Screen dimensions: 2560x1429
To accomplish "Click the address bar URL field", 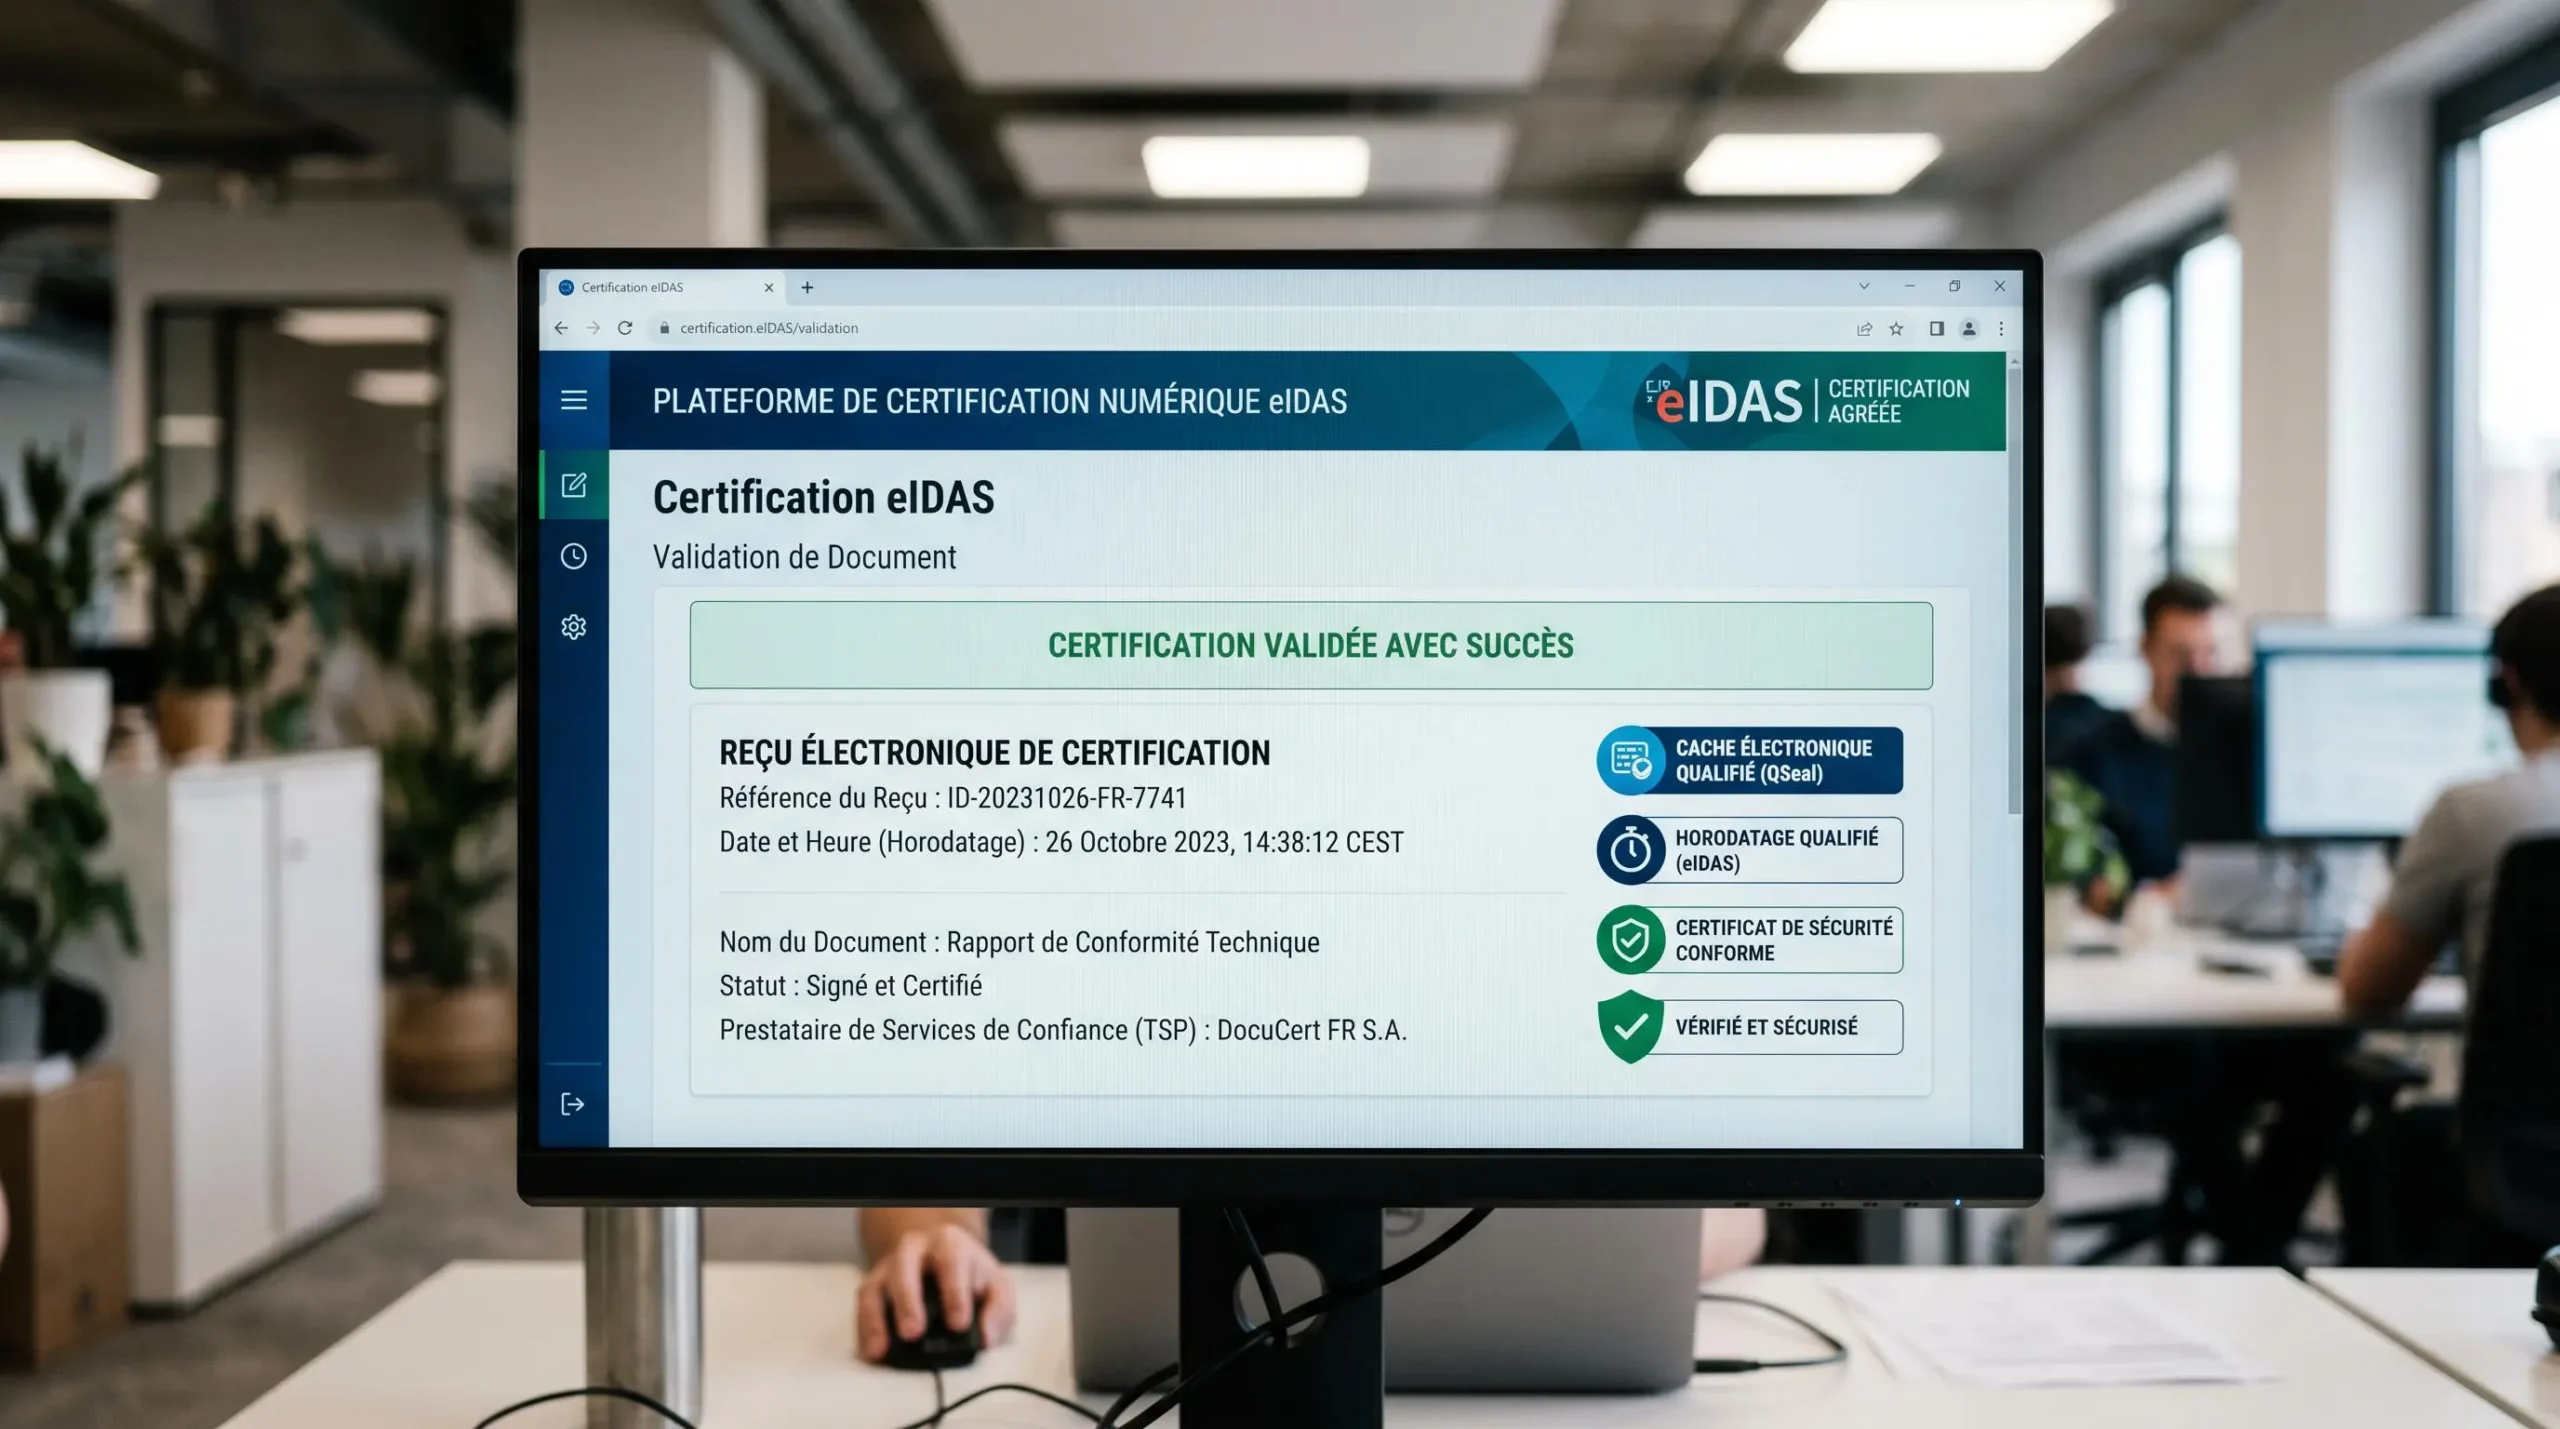I will 1245,328.
